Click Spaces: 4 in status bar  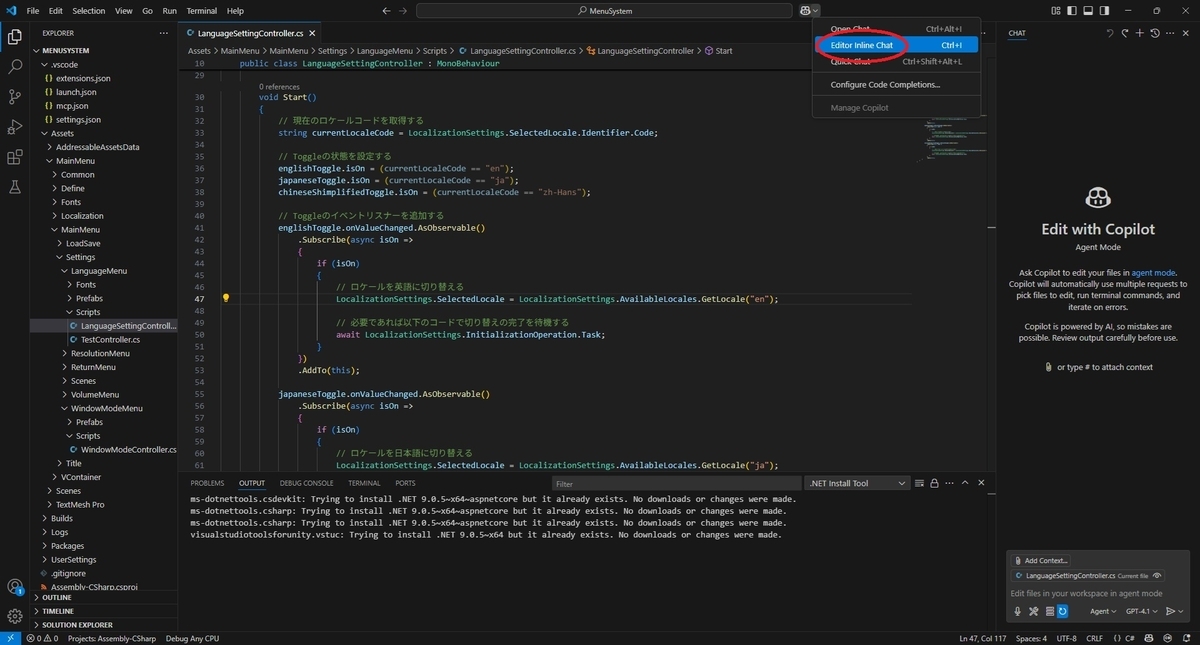click(x=1031, y=638)
